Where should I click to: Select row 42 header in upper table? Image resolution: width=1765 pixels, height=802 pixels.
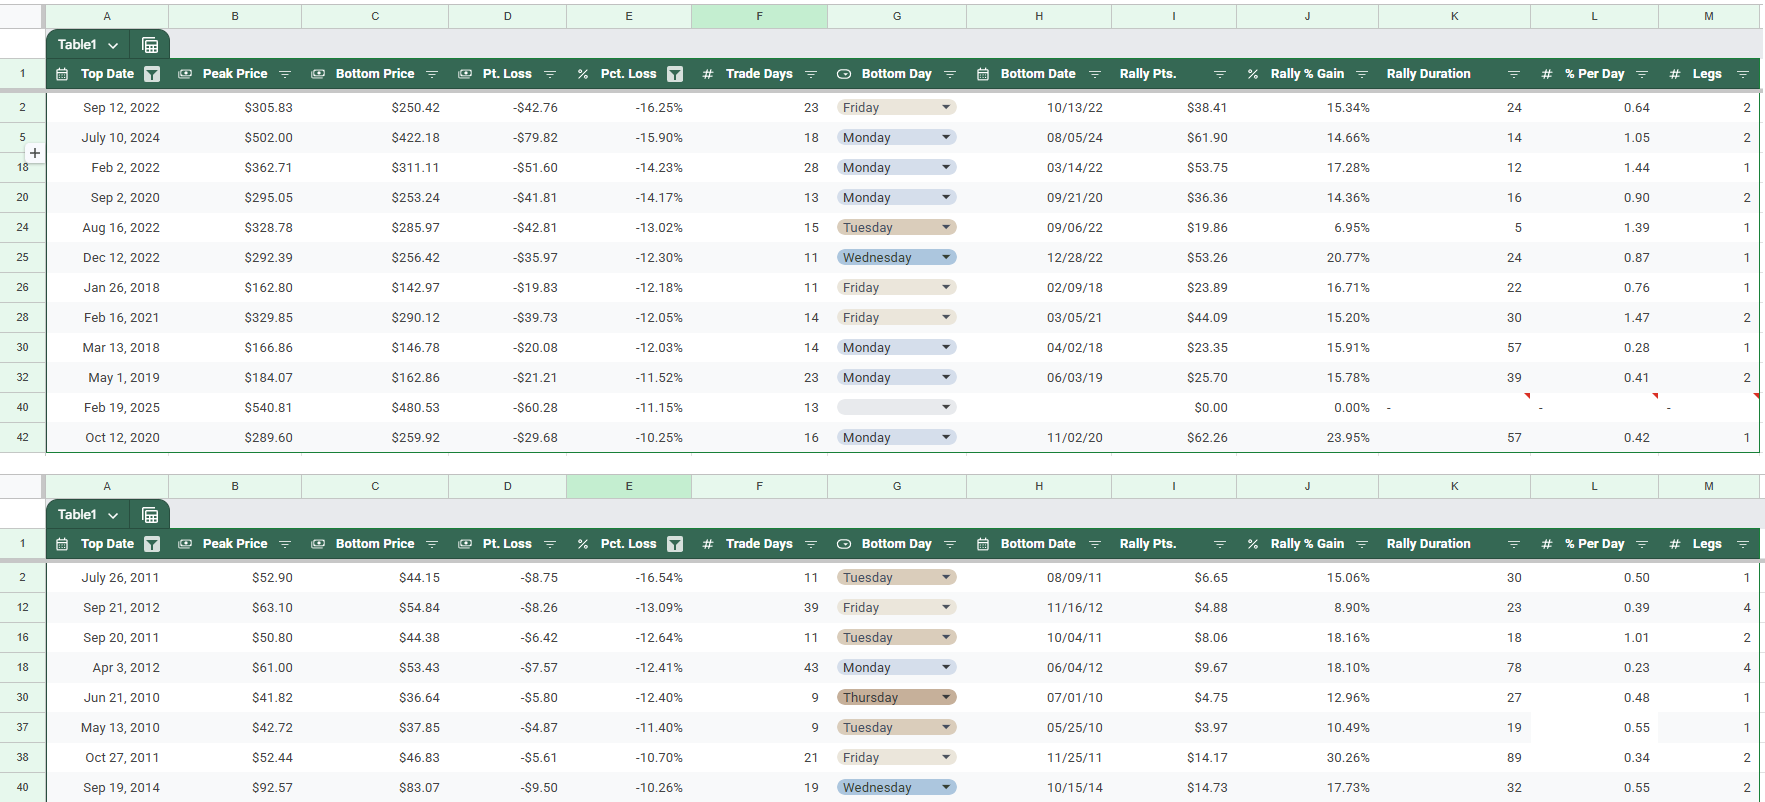click(x=22, y=437)
